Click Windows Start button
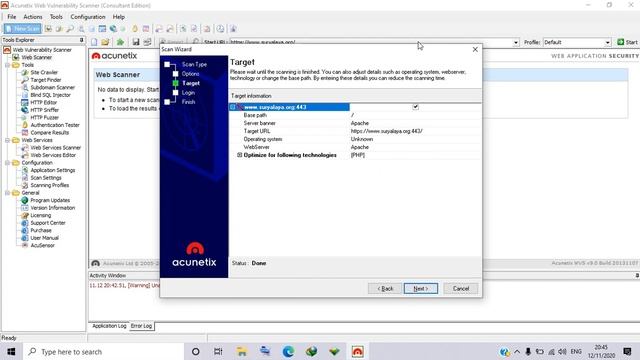Image resolution: width=640 pixels, height=360 pixels. [11, 352]
